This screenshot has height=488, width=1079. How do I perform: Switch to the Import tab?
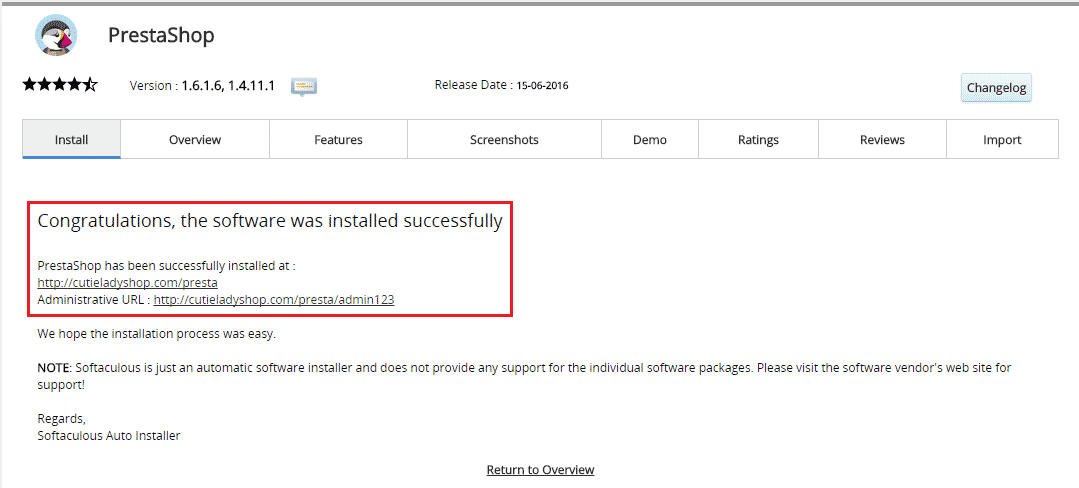pyautogui.click(x=1002, y=140)
